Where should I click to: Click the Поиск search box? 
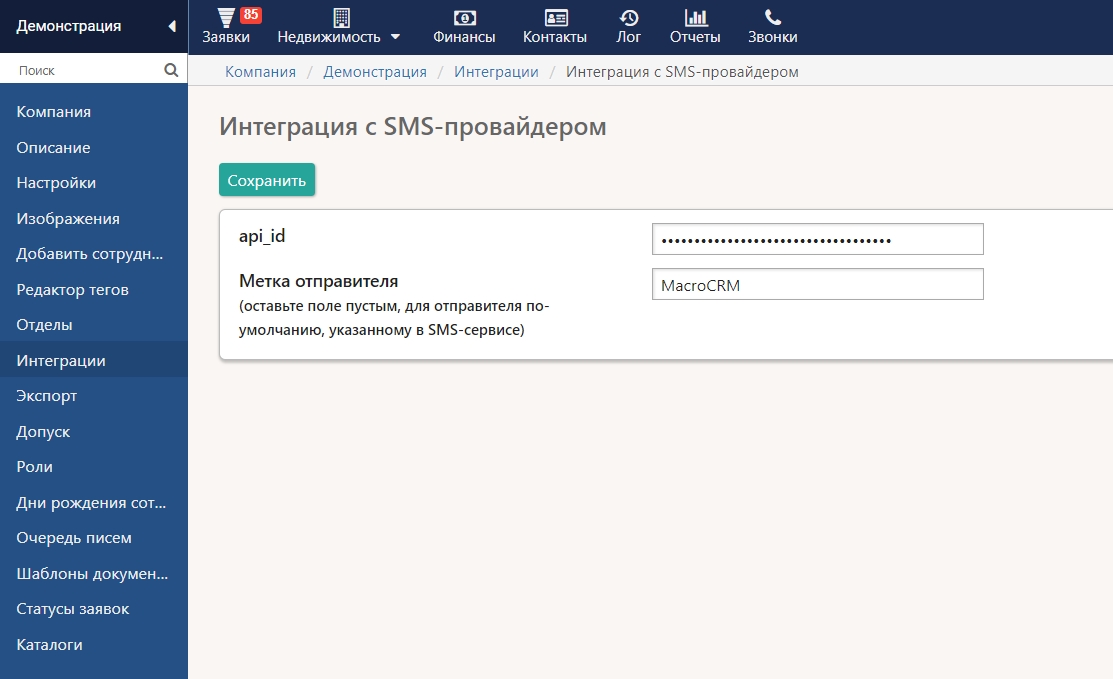[x=85, y=70]
